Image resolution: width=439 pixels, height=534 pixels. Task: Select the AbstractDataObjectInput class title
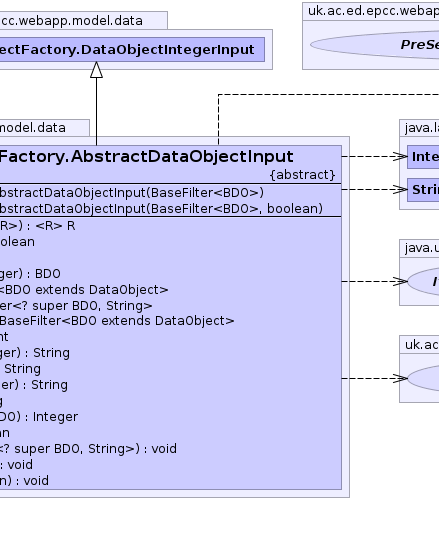146,157
